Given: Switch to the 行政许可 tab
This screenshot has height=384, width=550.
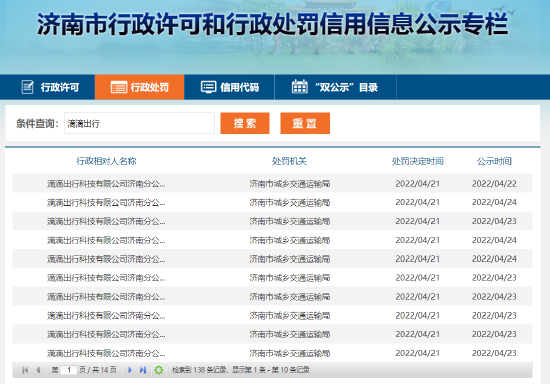Looking at the screenshot, I should click(47, 87).
